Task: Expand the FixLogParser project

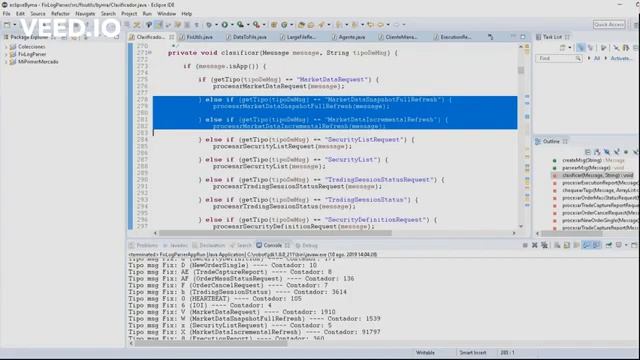Action: (x=6, y=54)
